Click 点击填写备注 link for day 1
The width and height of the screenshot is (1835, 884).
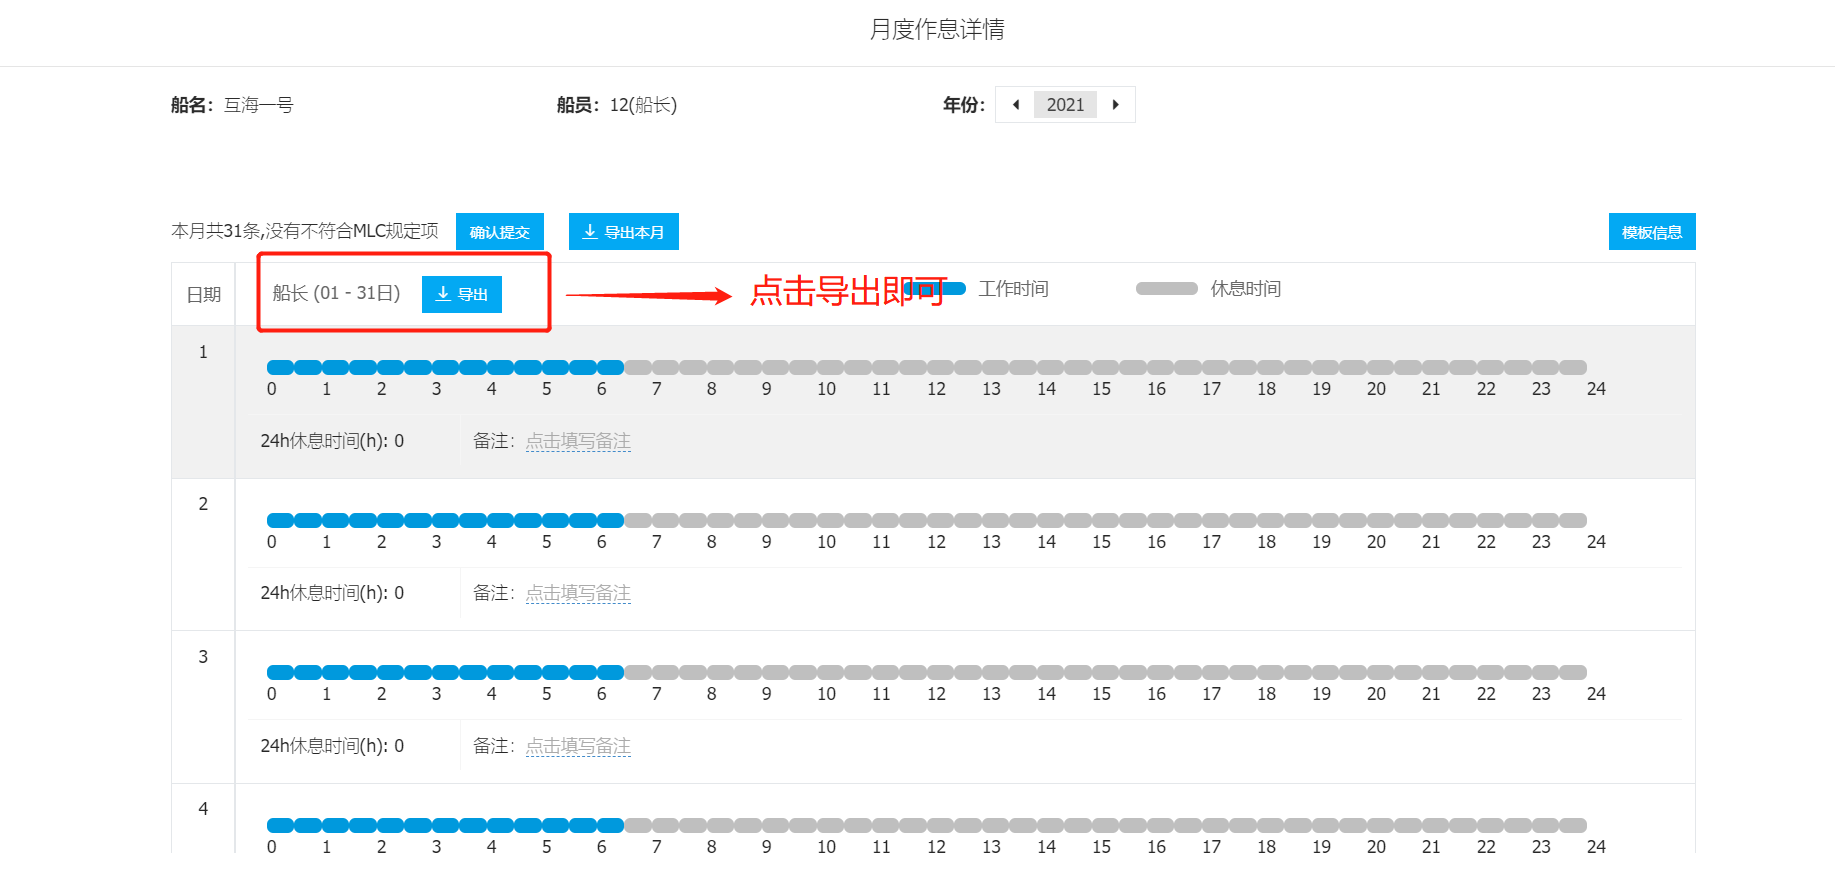(578, 441)
